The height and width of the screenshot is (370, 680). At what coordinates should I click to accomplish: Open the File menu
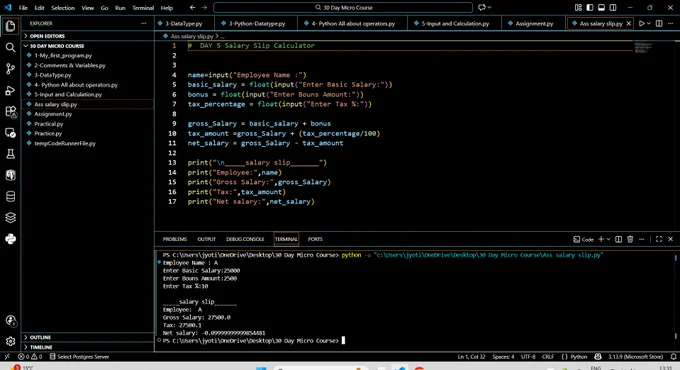[23, 8]
